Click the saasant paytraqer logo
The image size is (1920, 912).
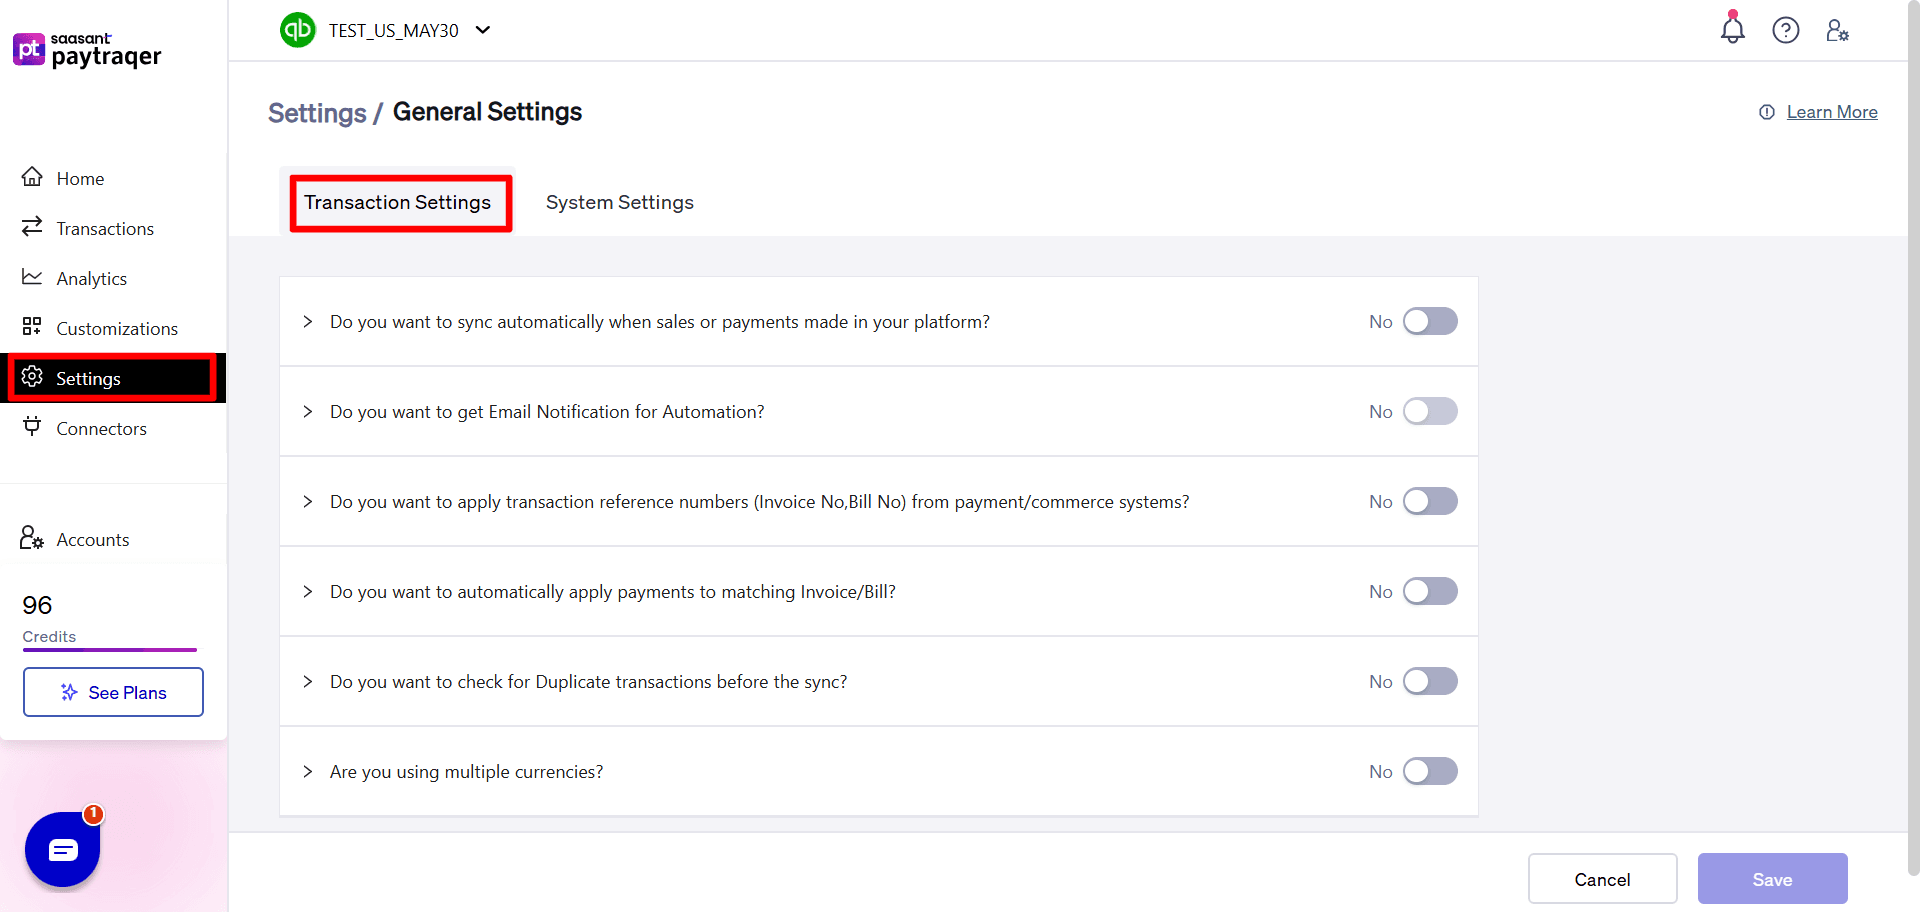pos(87,50)
